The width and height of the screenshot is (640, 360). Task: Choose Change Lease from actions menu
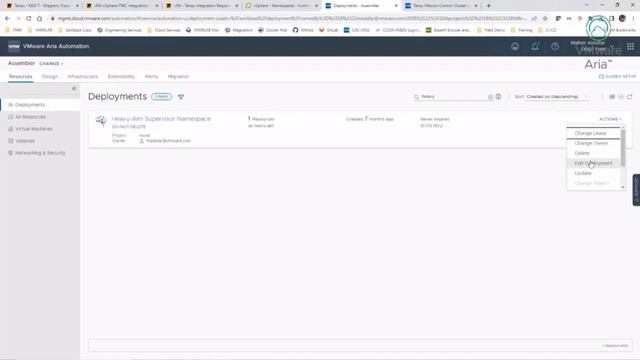point(590,133)
